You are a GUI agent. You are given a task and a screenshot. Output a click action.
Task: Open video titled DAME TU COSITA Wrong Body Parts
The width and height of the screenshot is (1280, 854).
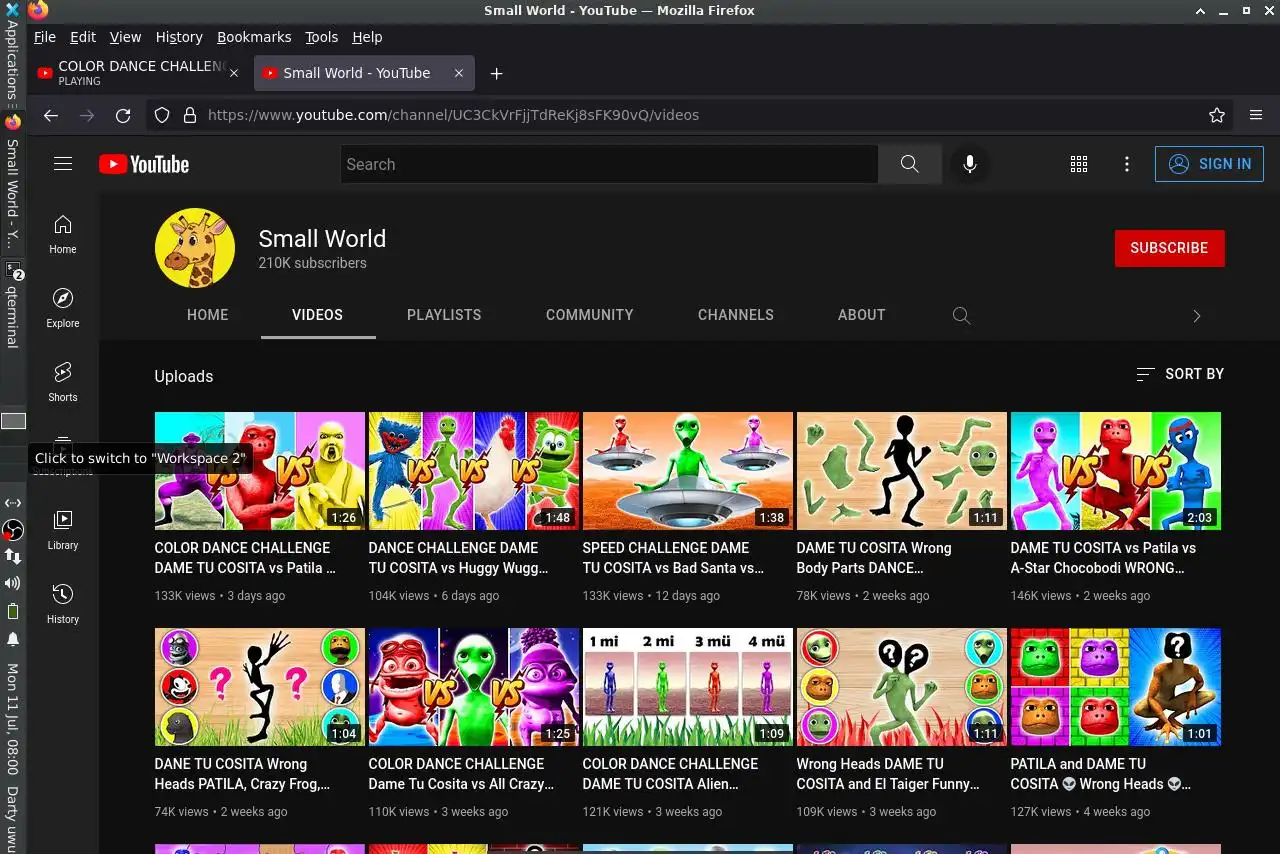[x=874, y=558]
